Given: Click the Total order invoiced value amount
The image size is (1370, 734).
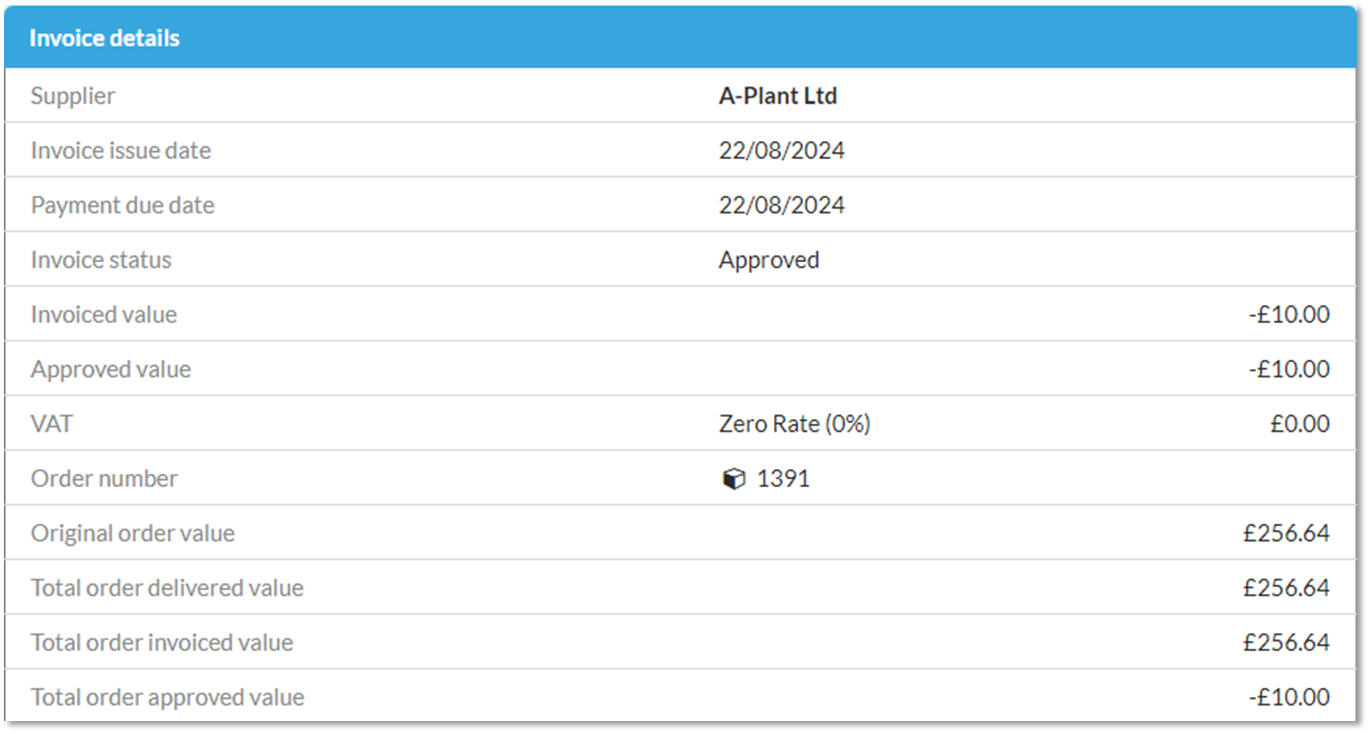Looking at the screenshot, I should click(x=1286, y=642).
